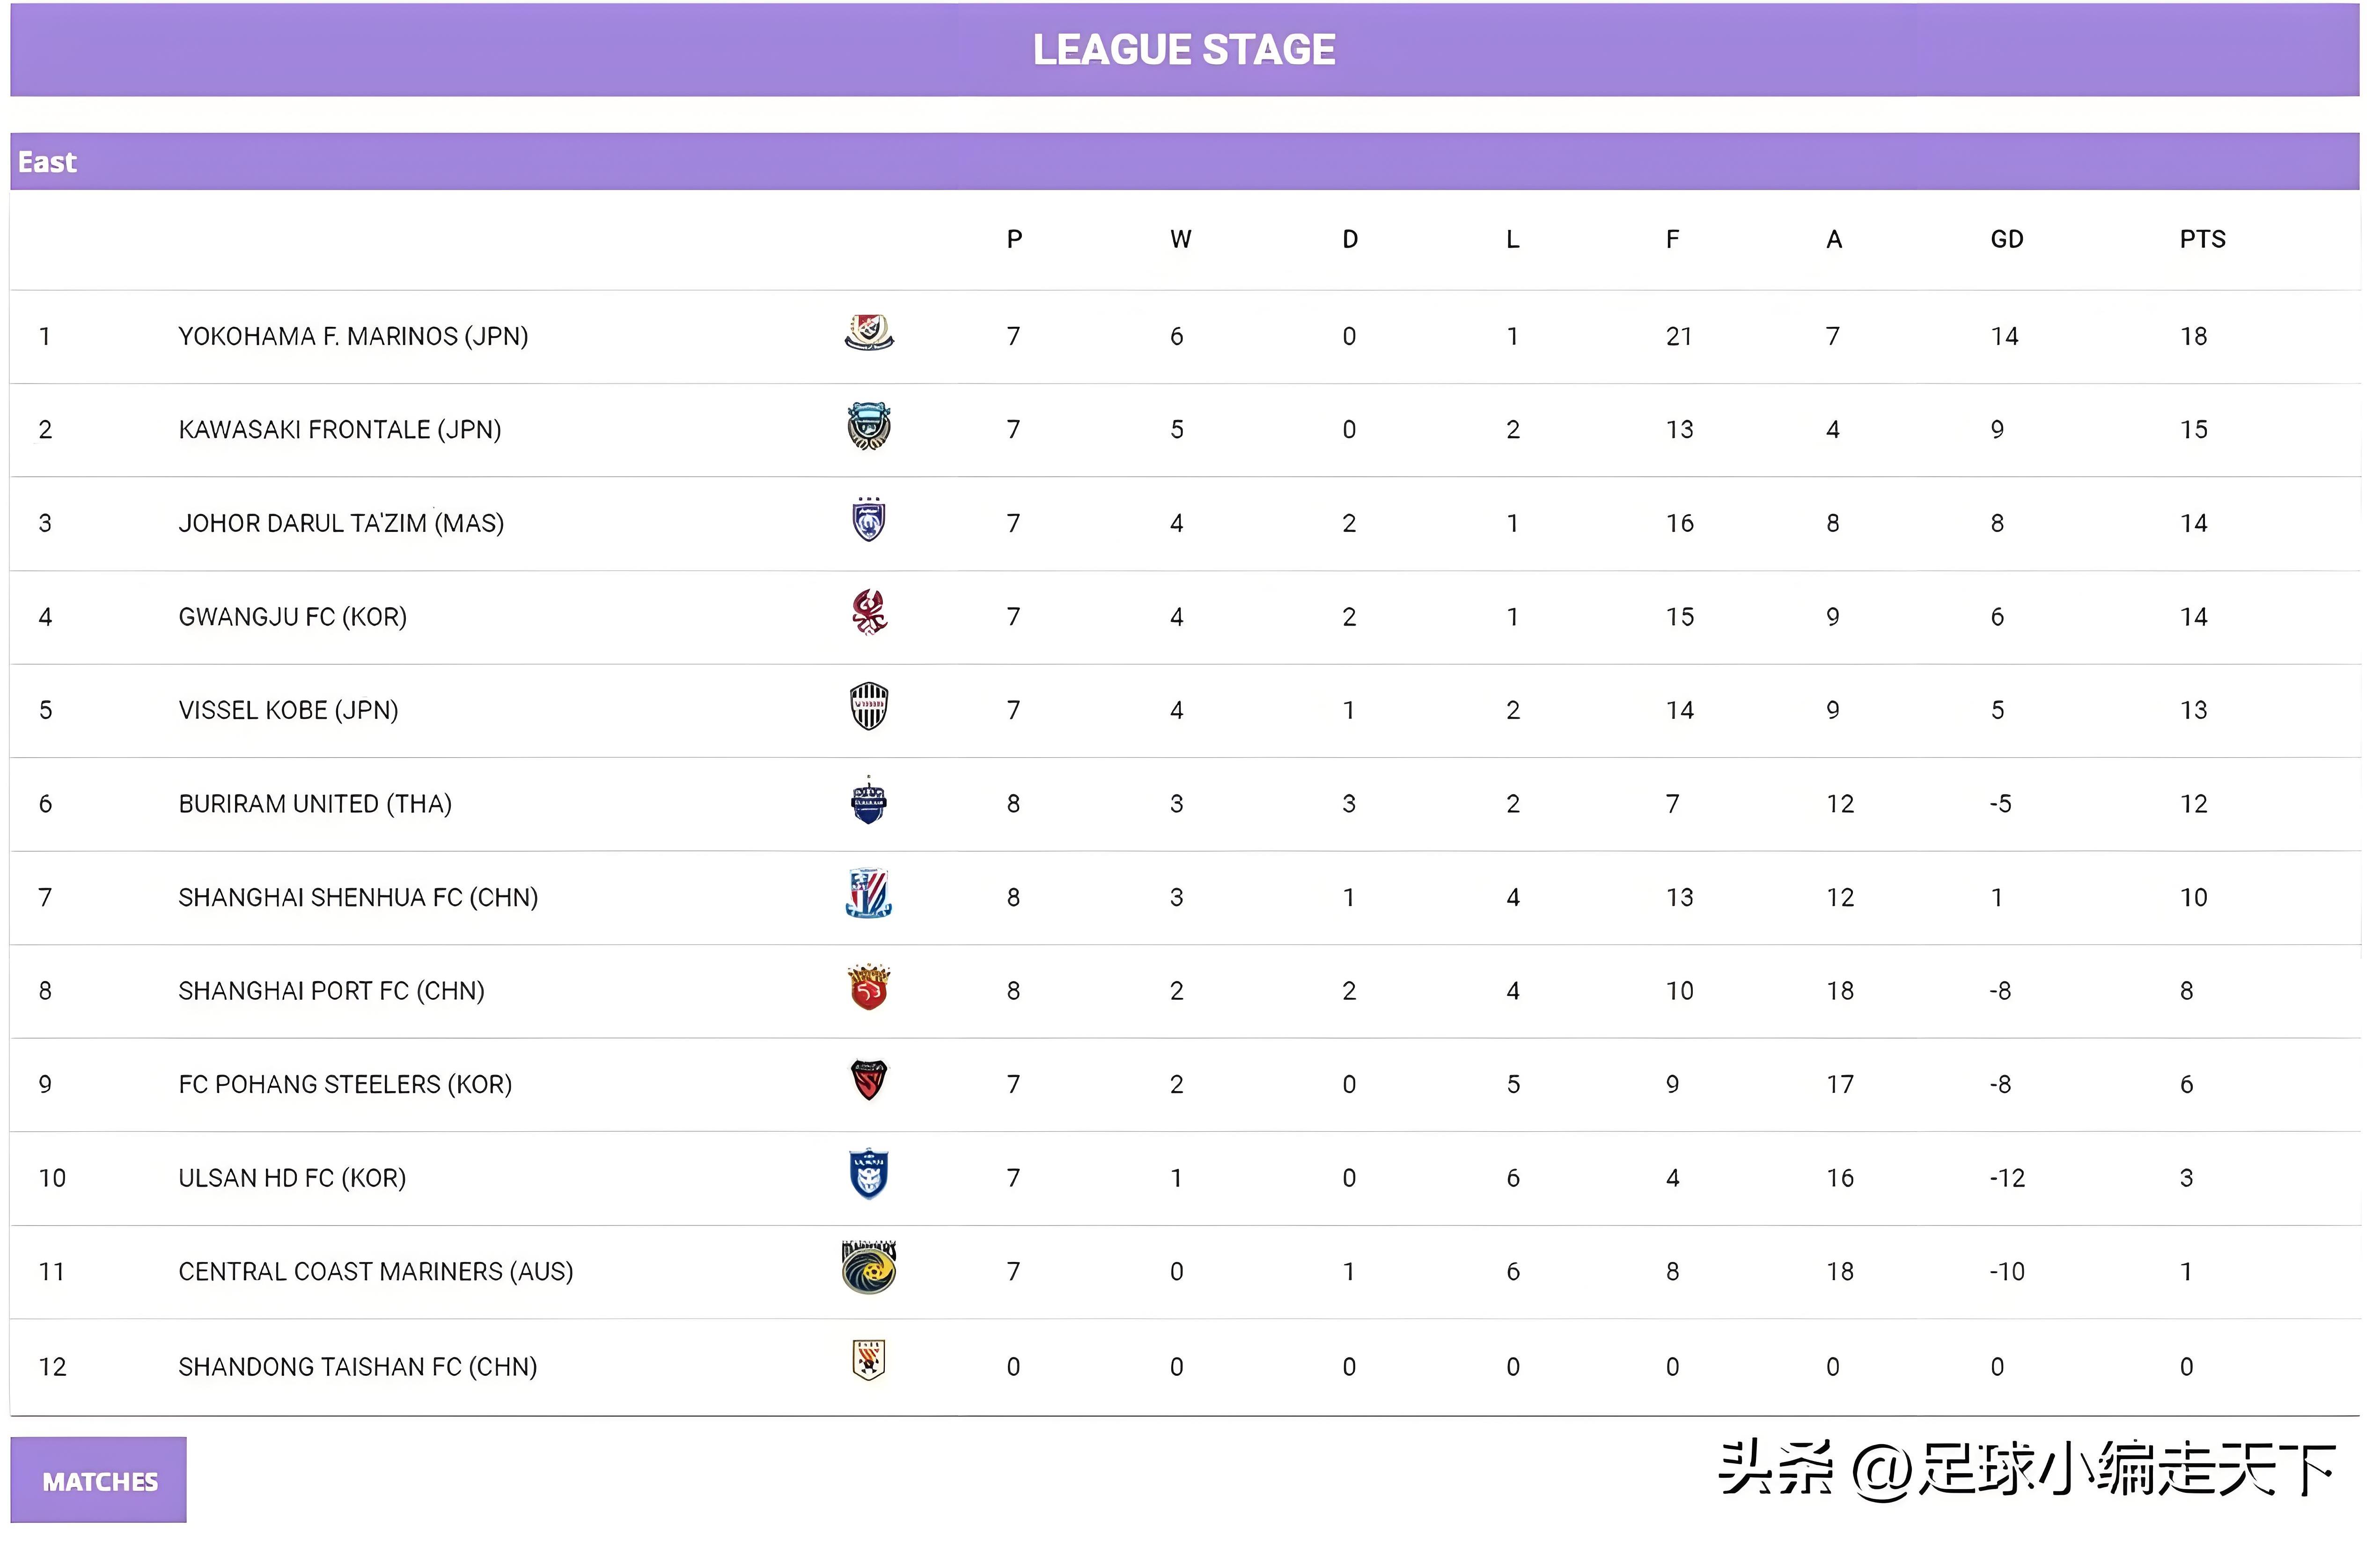Click the PTS column header
Screen dimensions: 2380x1542
click(x=2202, y=239)
